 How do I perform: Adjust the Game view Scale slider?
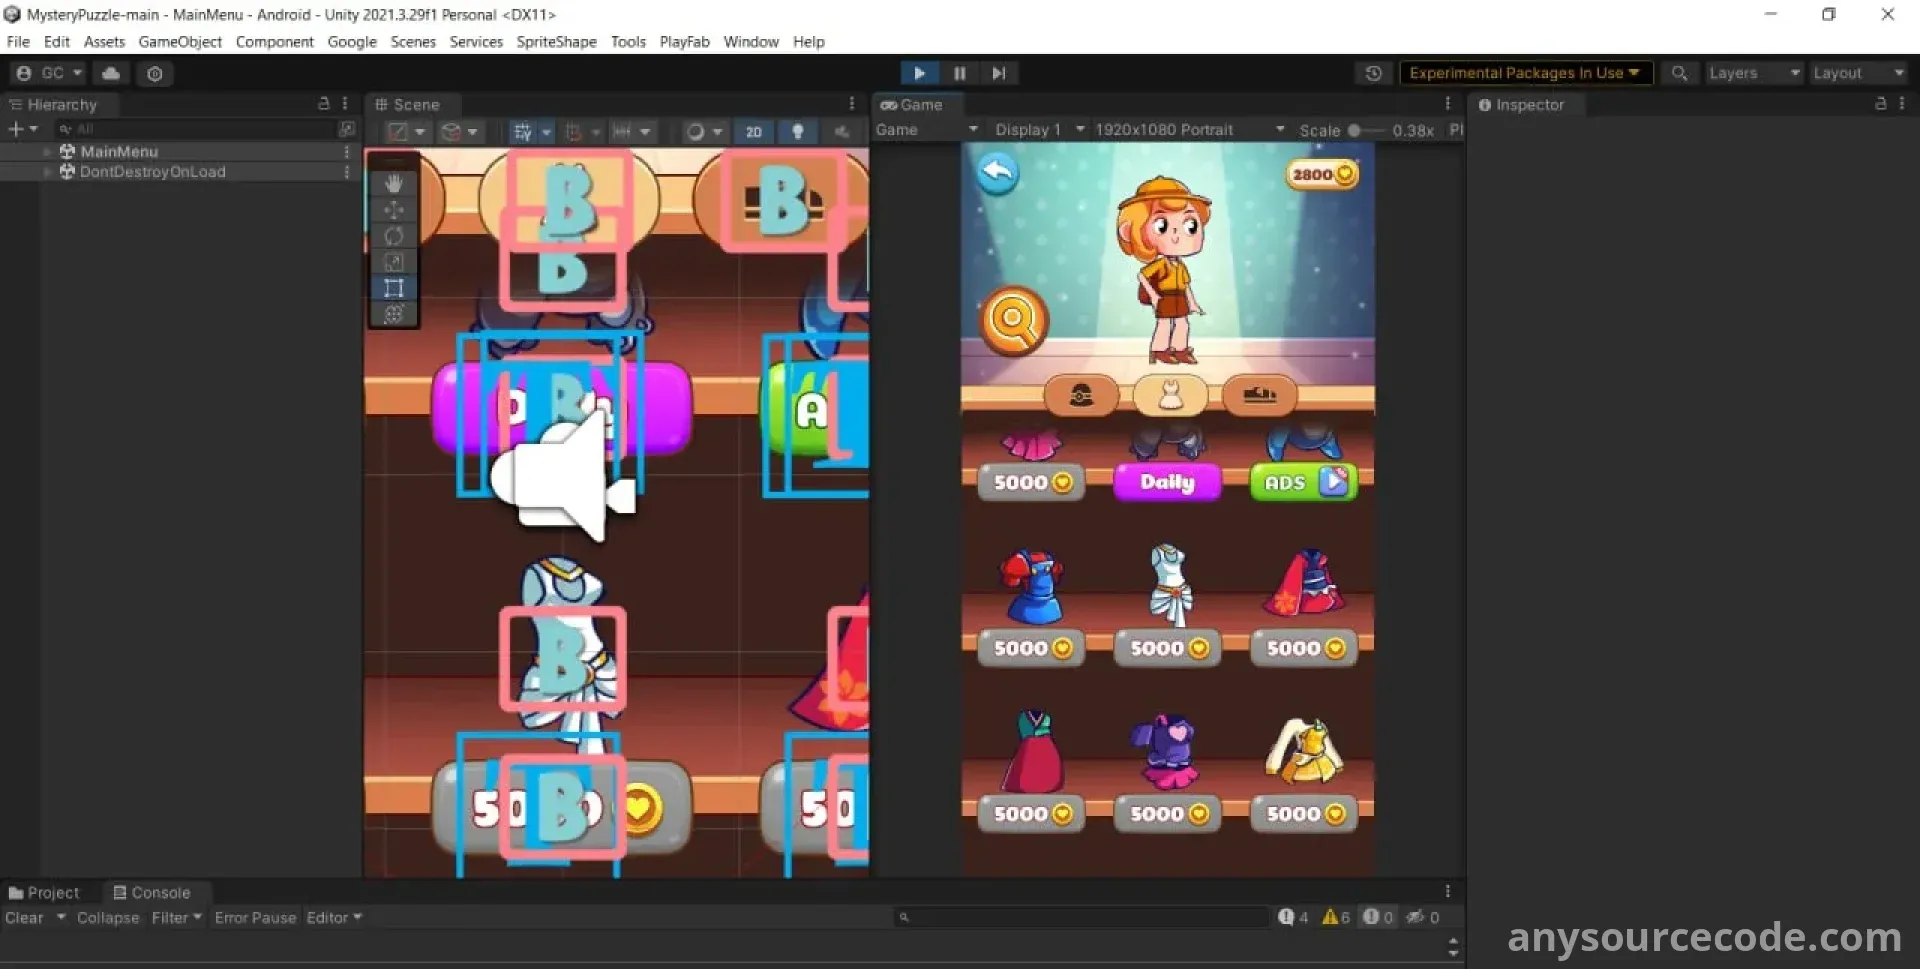(1355, 130)
